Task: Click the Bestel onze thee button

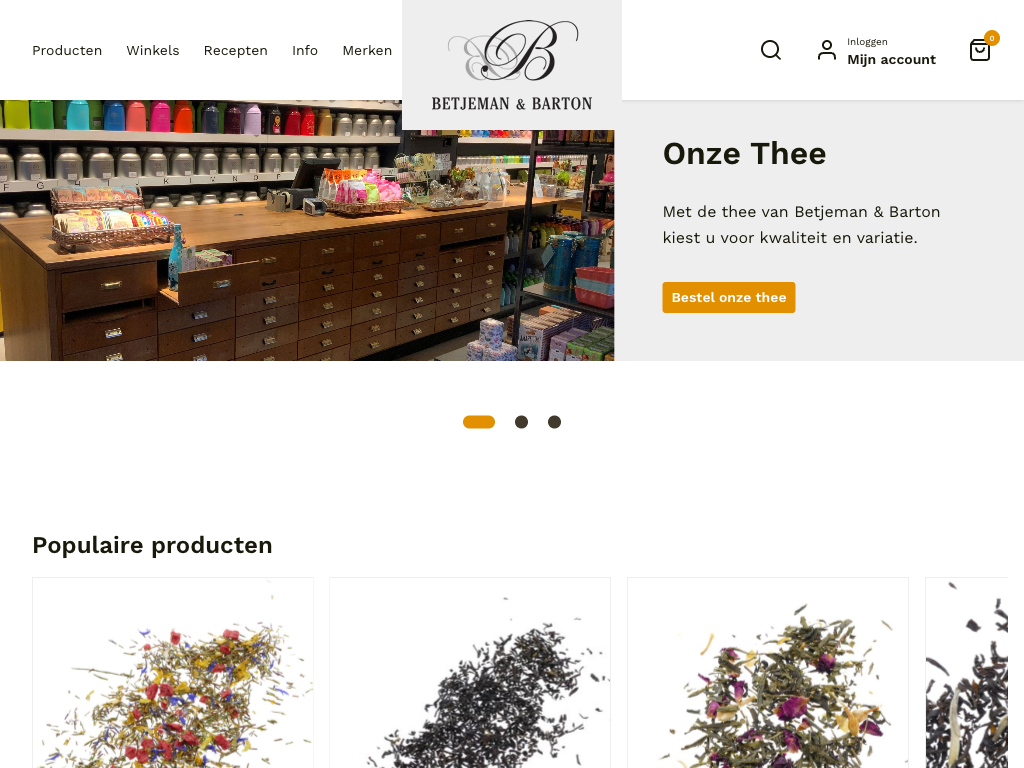Action: pos(729,297)
